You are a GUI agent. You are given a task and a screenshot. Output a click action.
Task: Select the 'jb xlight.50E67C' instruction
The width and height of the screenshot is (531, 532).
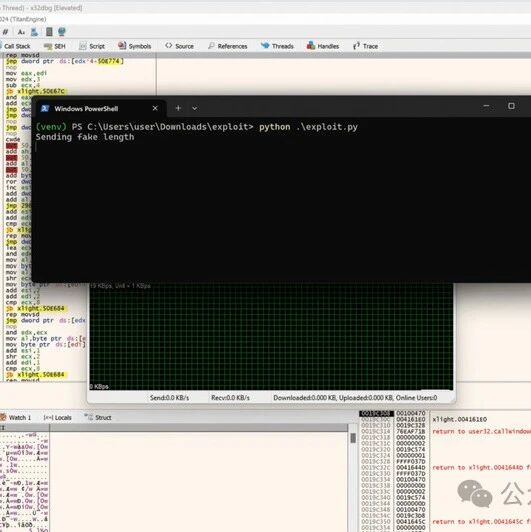(x=36, y=91)
